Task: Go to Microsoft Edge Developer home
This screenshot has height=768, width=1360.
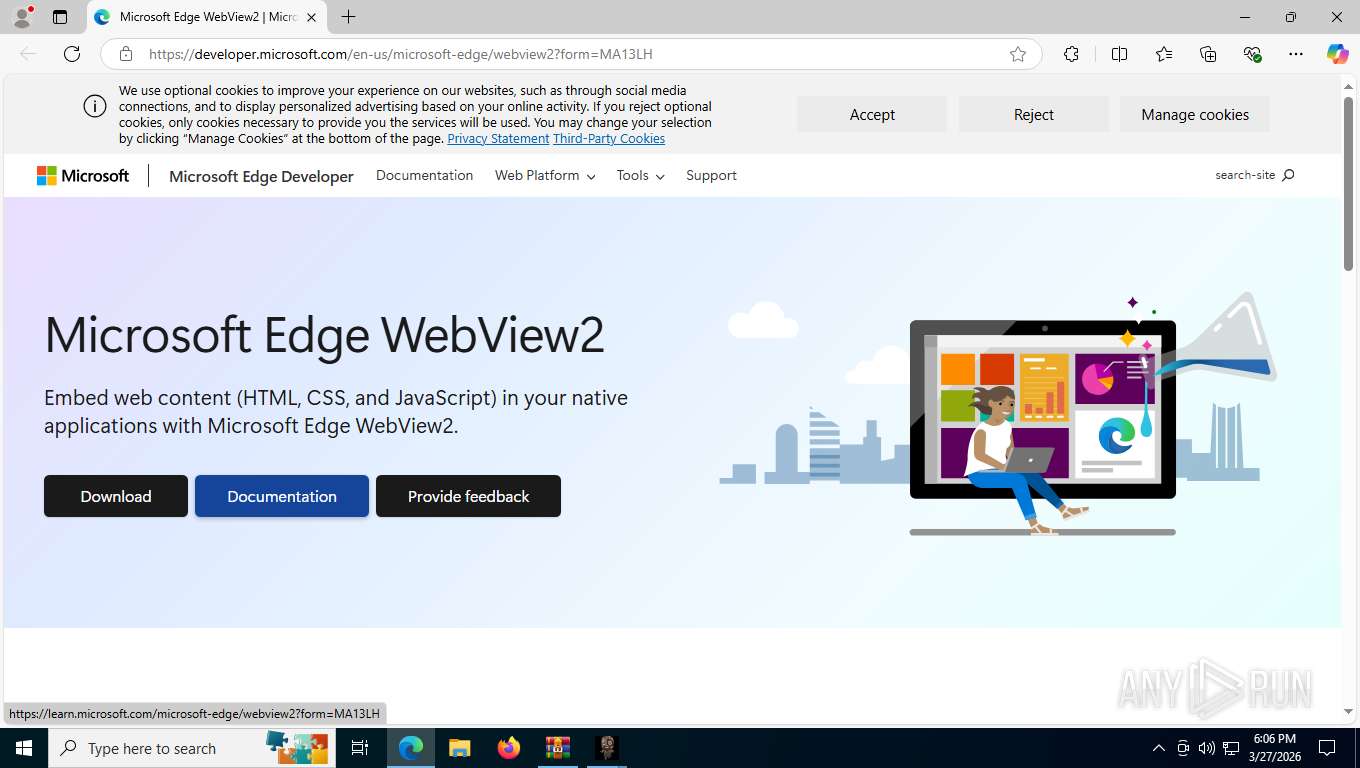Action: [261, 176]
